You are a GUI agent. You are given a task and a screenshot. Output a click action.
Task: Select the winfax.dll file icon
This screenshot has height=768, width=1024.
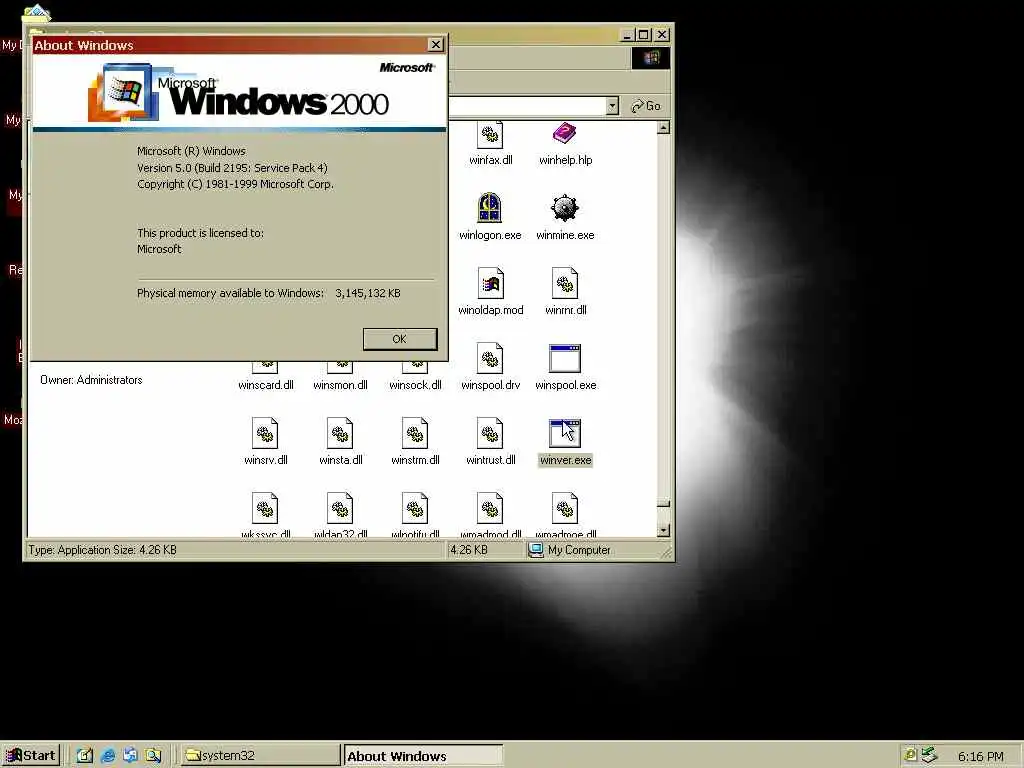490,135
